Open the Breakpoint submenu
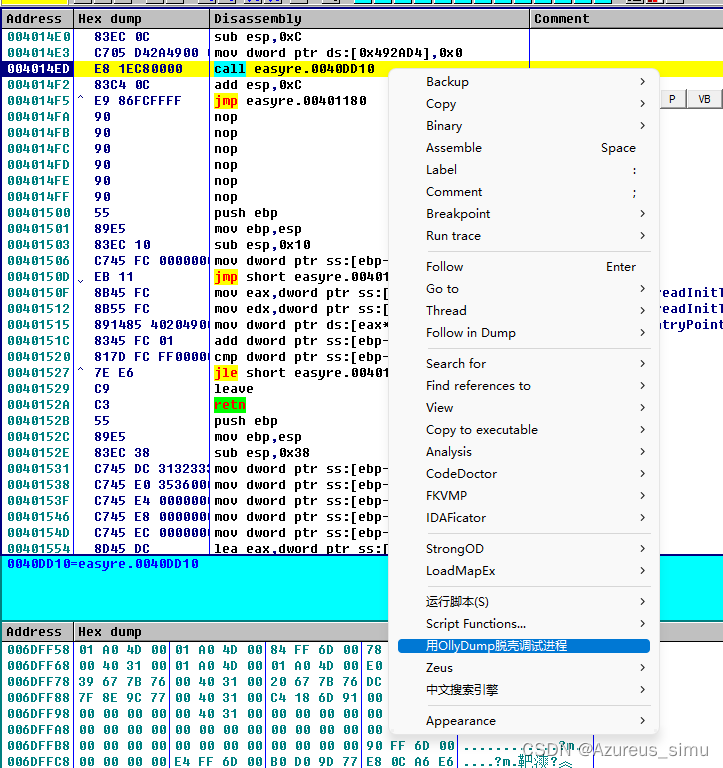Screen dimensions: 723x768 coord(524,214)
